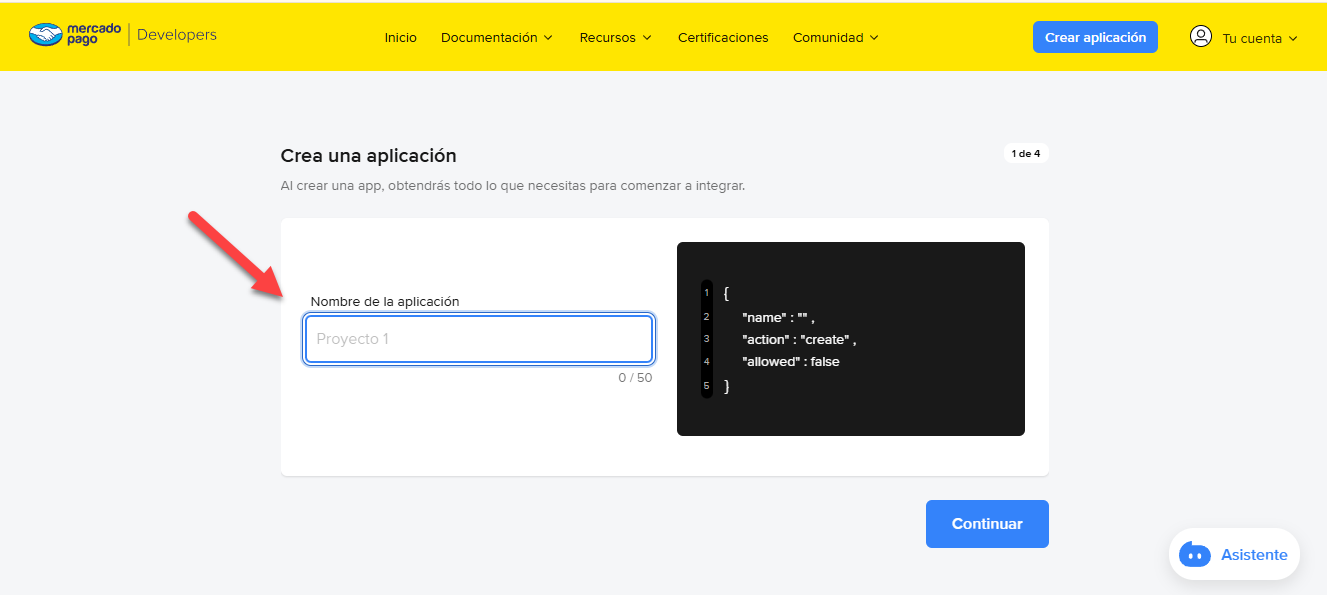Click the Nombre de la aplicación label

click(385, 301)
